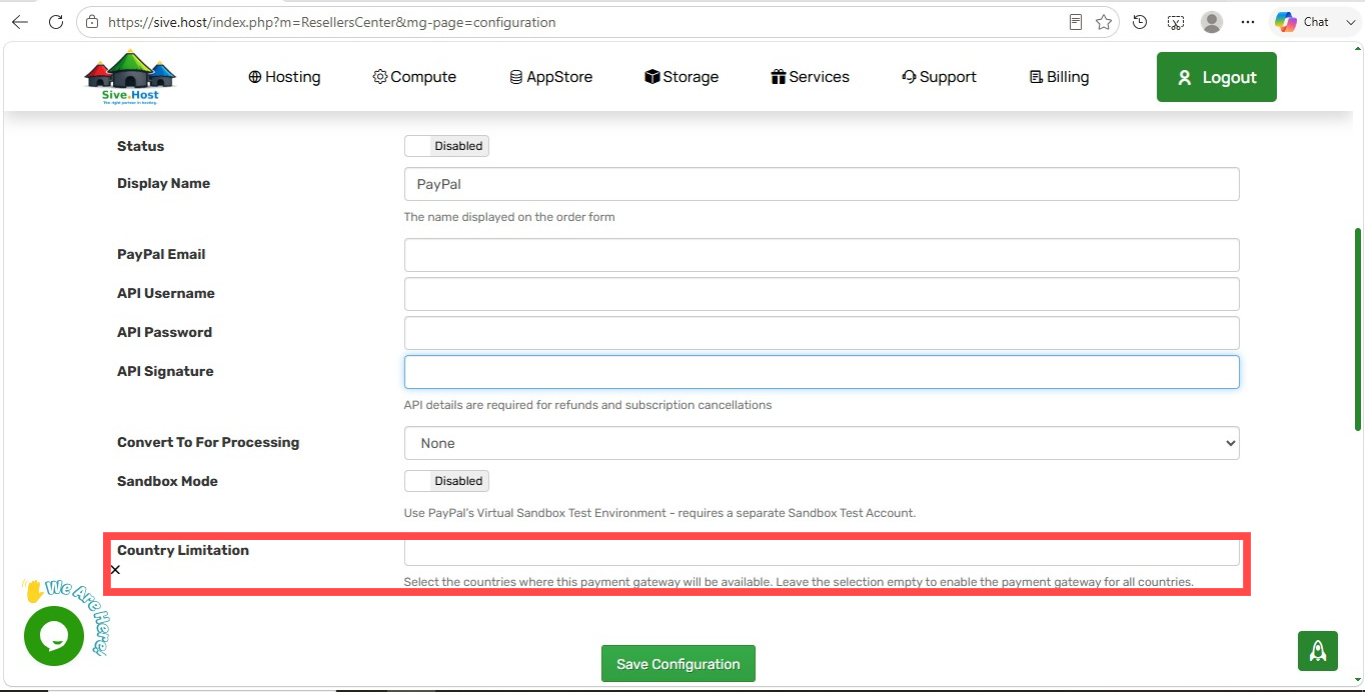The image size is (1365, 692).
Task: Click the browser extension icon next to history
Action: point(1176,22)
